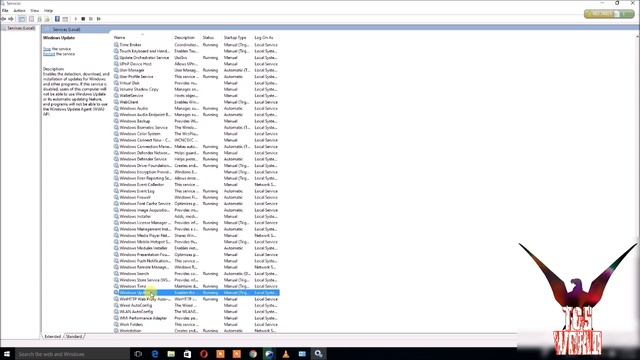Screen dimensions: 640x360
Task: Open VLC media player from taskbar
Action: pos(286,354)
